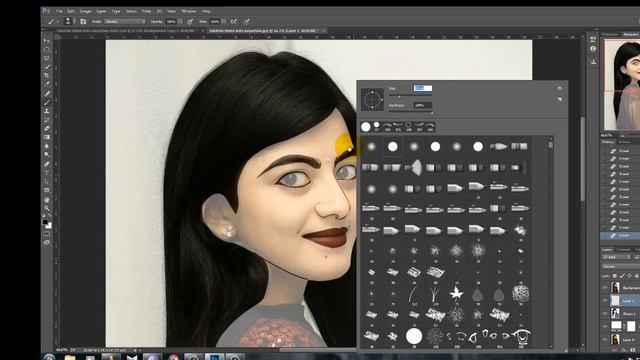Screen dimensions: 640x360
Task: Select the Crop tool
Action: (47, 76)
